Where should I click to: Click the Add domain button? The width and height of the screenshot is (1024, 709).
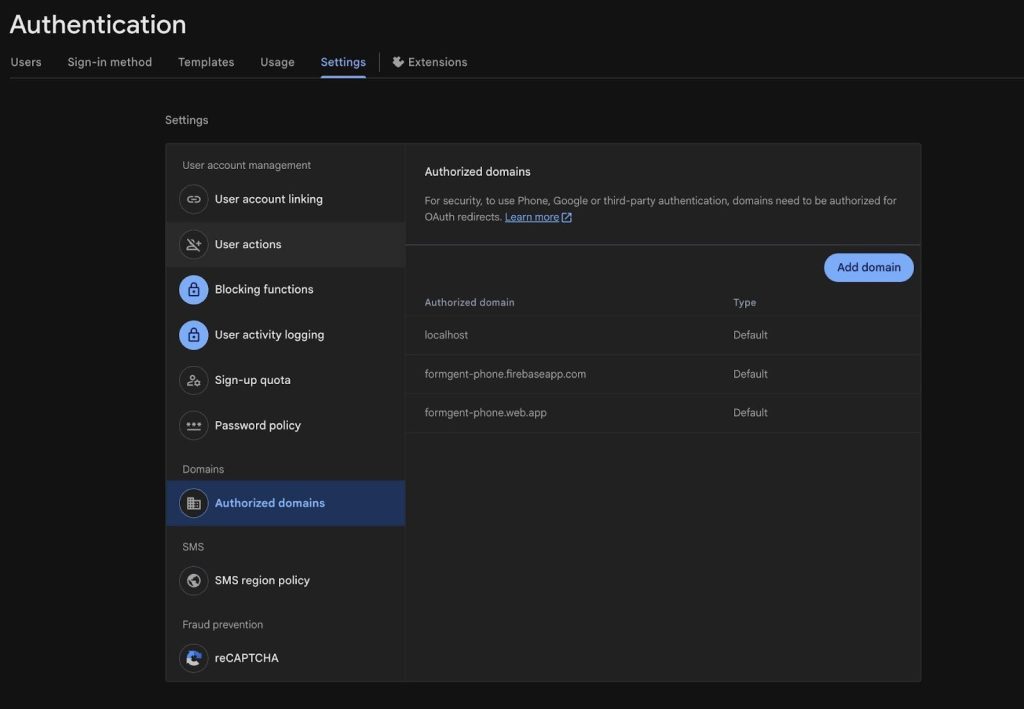click(869, 268)
